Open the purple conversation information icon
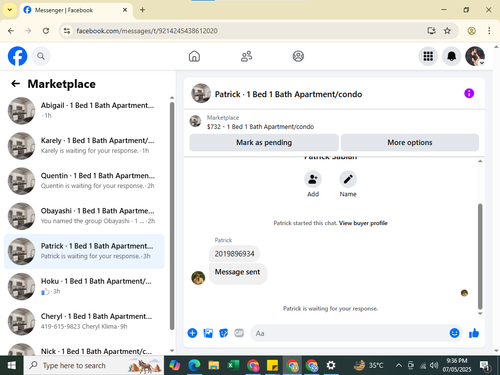Image resolution: width=500 pixels, height=375 pixels. click(469, 93)
